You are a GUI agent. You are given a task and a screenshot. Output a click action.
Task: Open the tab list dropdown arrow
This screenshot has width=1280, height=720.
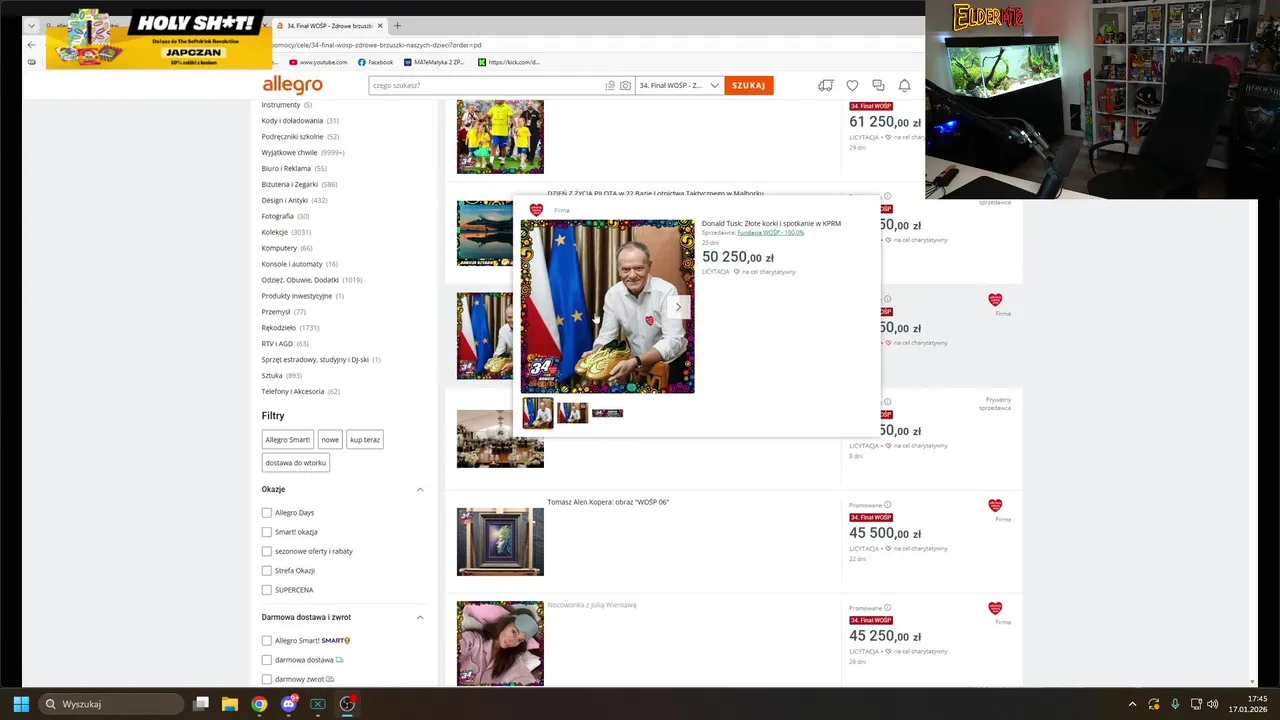31,25
